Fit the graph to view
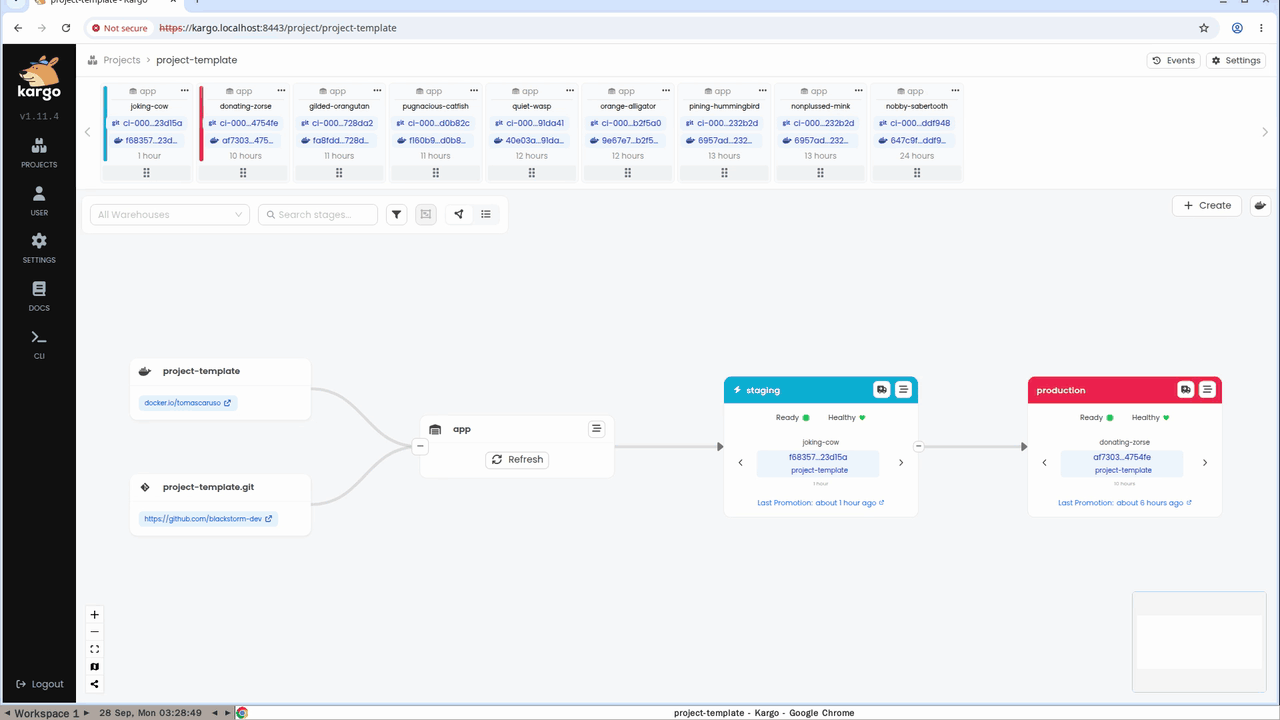1280x720 pixels. 95,649
